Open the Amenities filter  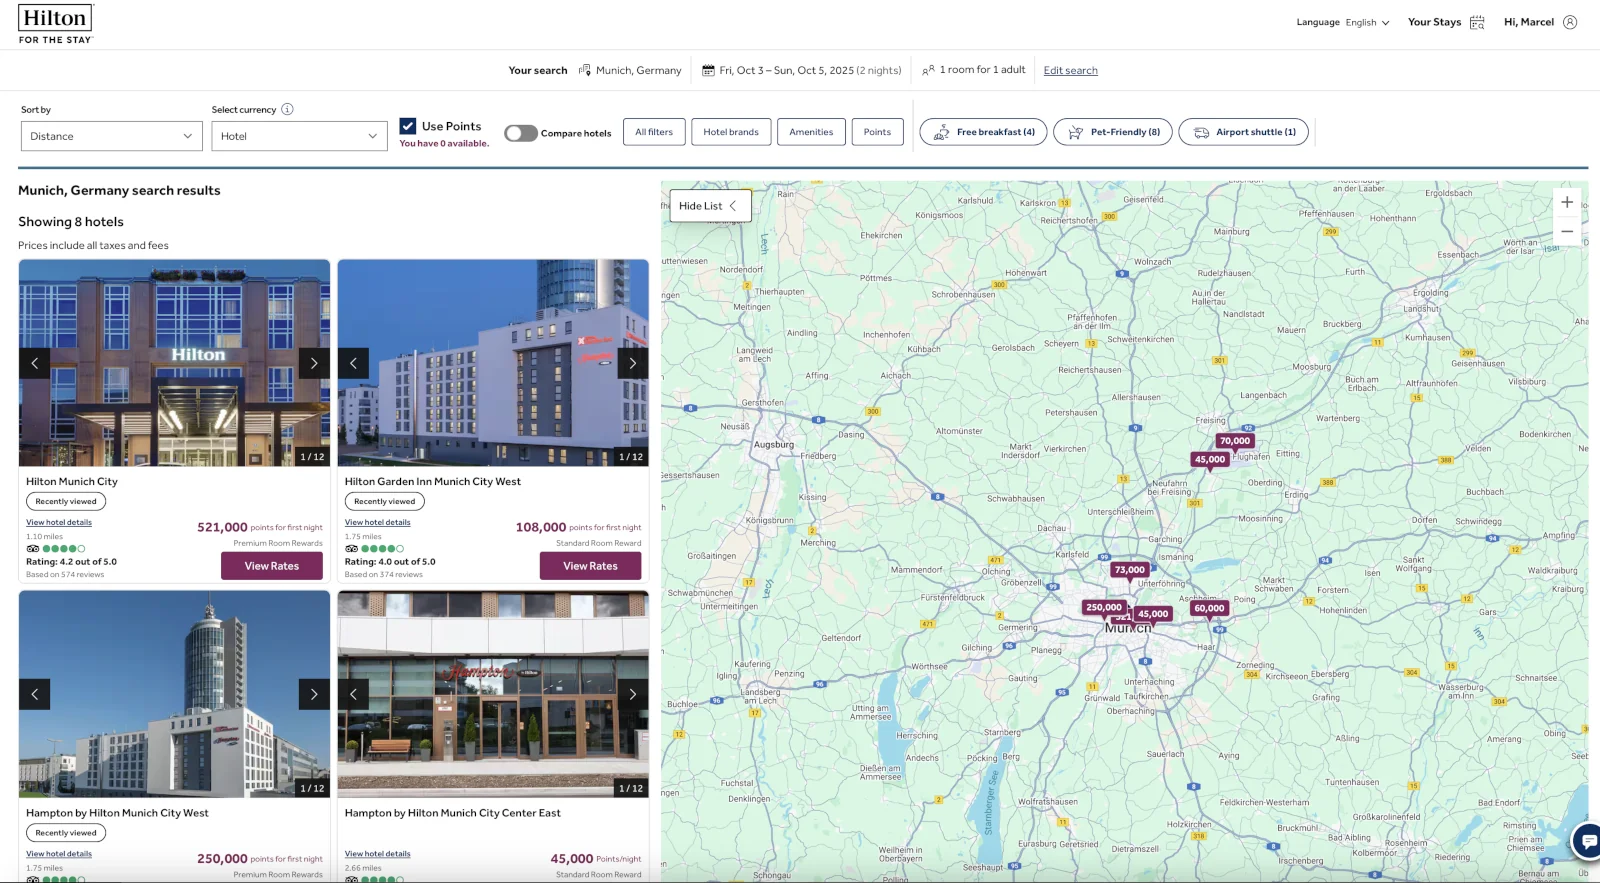coord(811,132)
